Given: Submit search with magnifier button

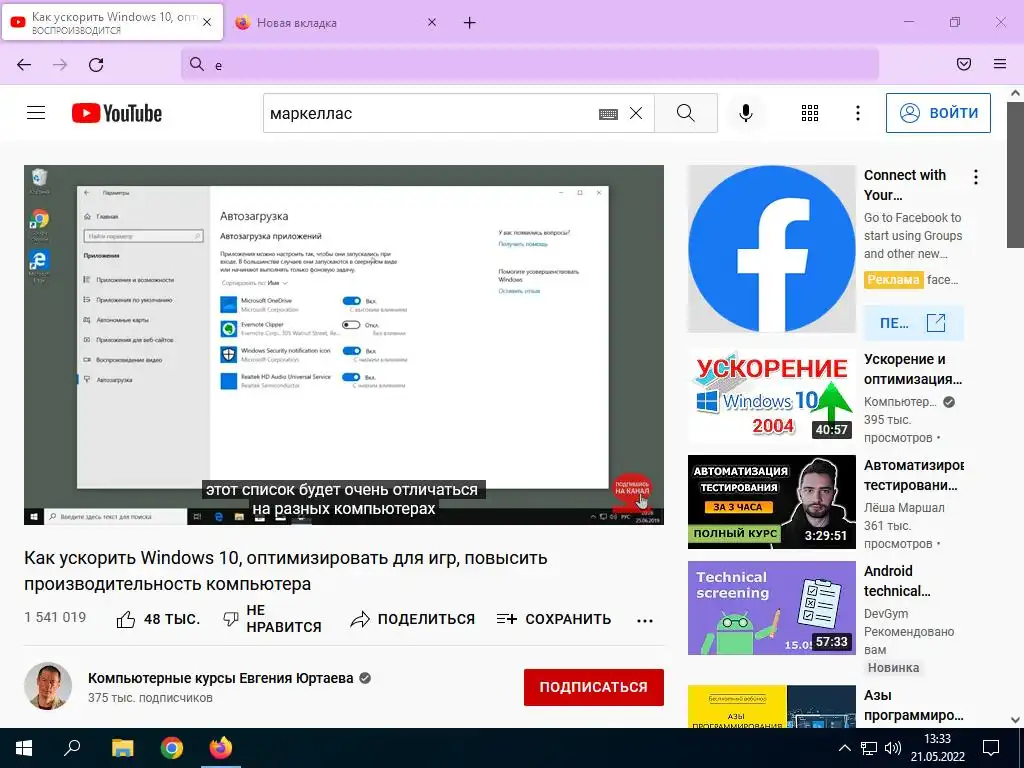Looking at the screenshot, I should 686,113.
